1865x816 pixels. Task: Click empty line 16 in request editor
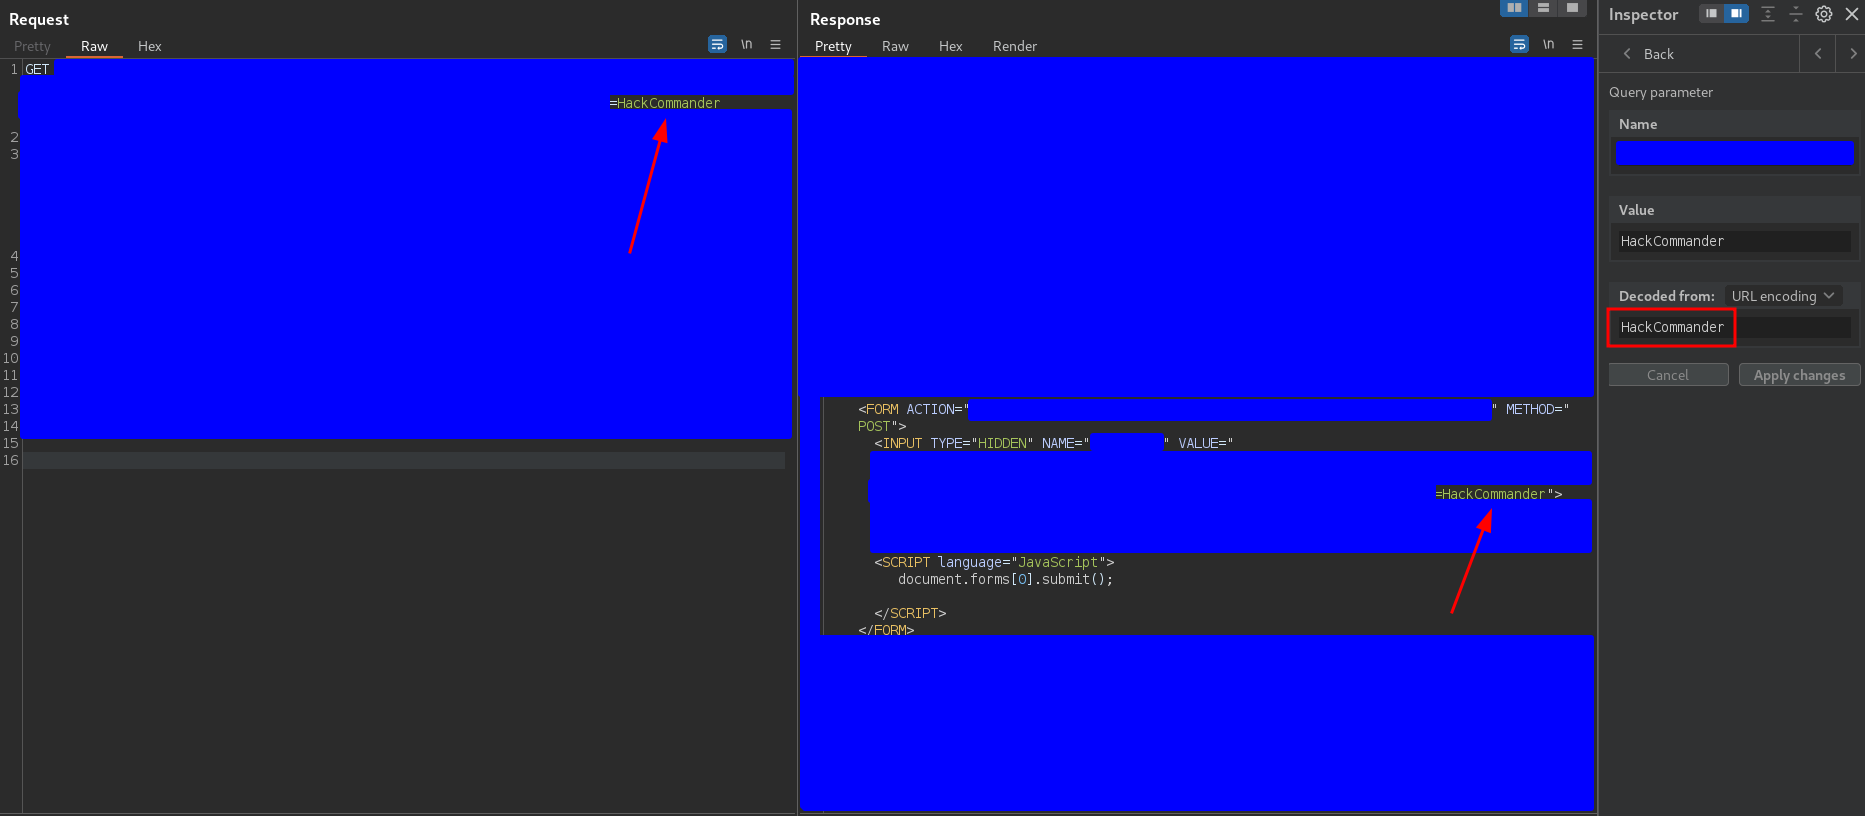(404, 460)
